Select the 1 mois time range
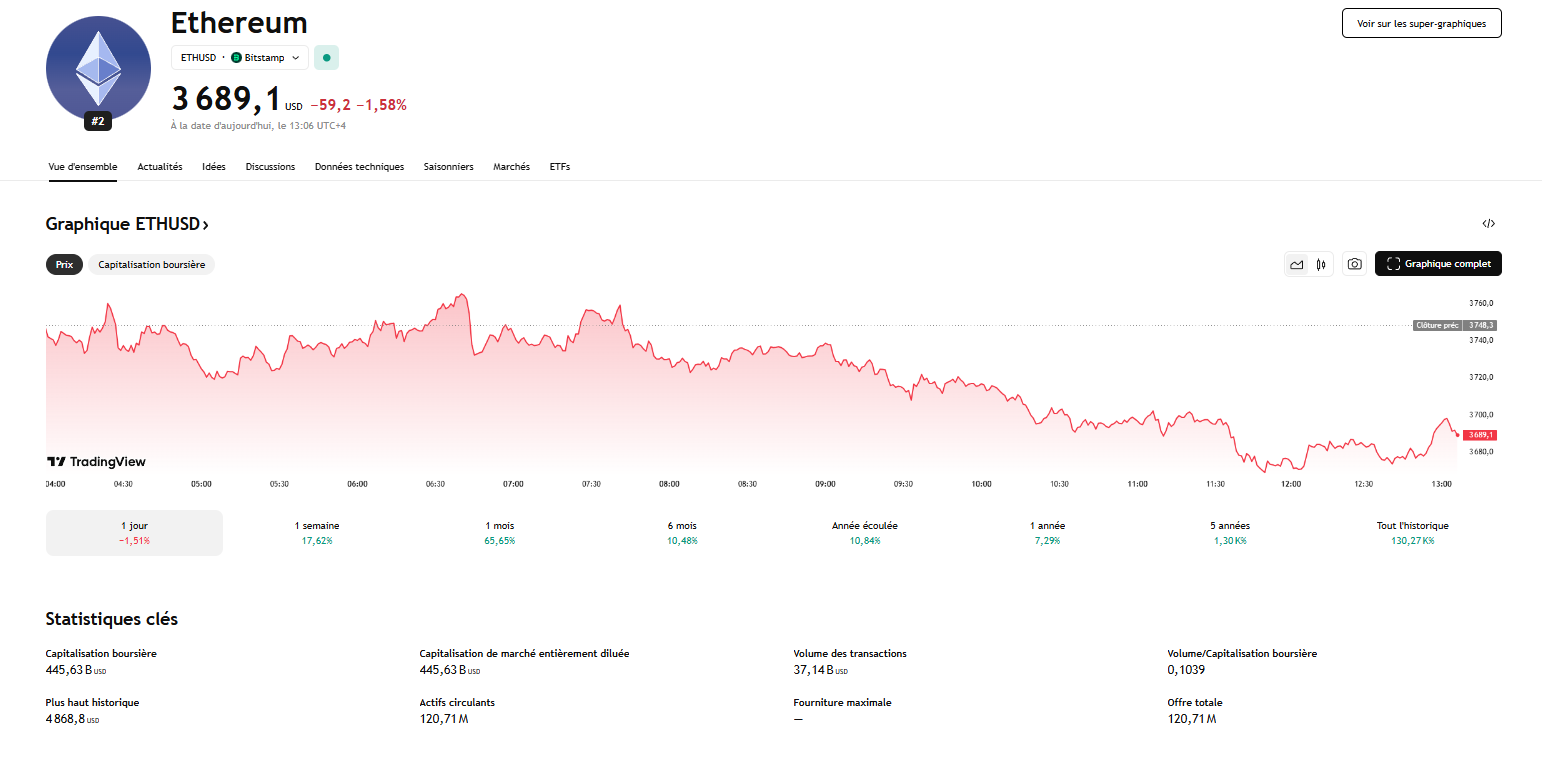Viewport: 1542px width, 764px height. (x=500, y=533)
